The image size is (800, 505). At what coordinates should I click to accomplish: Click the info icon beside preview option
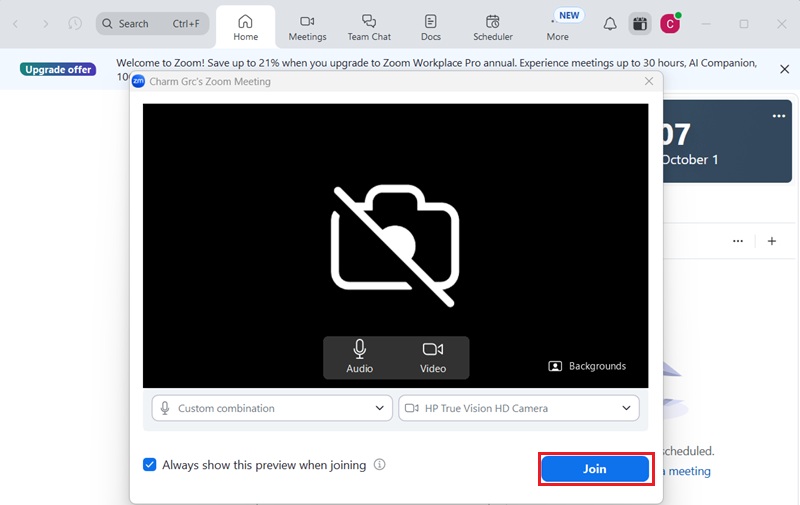point(380,465)
